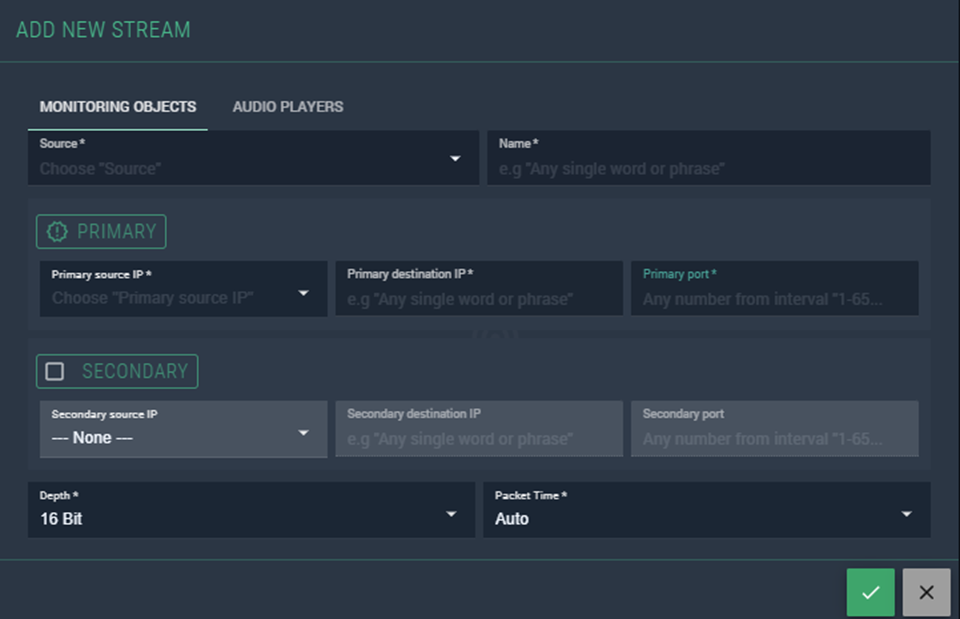Click the Secondary destination IP field
Viewport: 960px width, 619px height.
(478, 438)
